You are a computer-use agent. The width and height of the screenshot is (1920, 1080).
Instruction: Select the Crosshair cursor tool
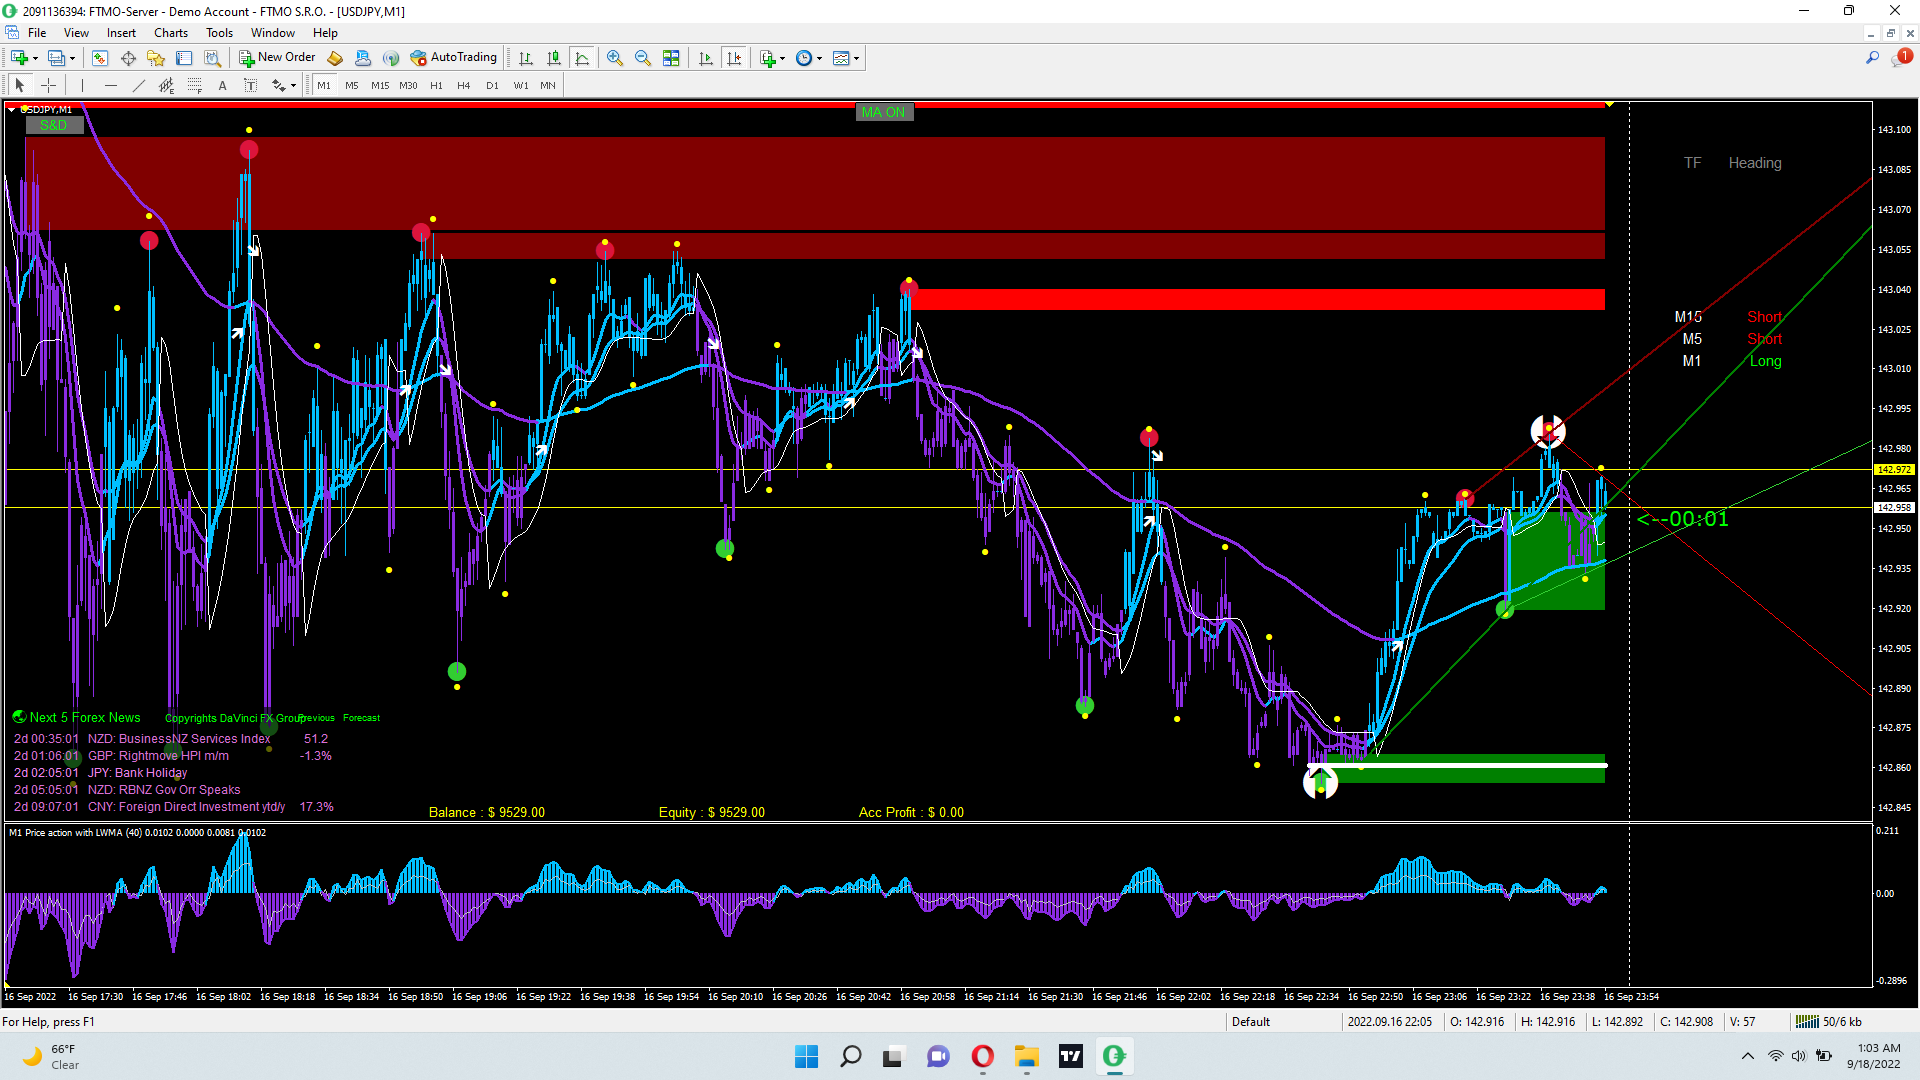click(48, 85)
